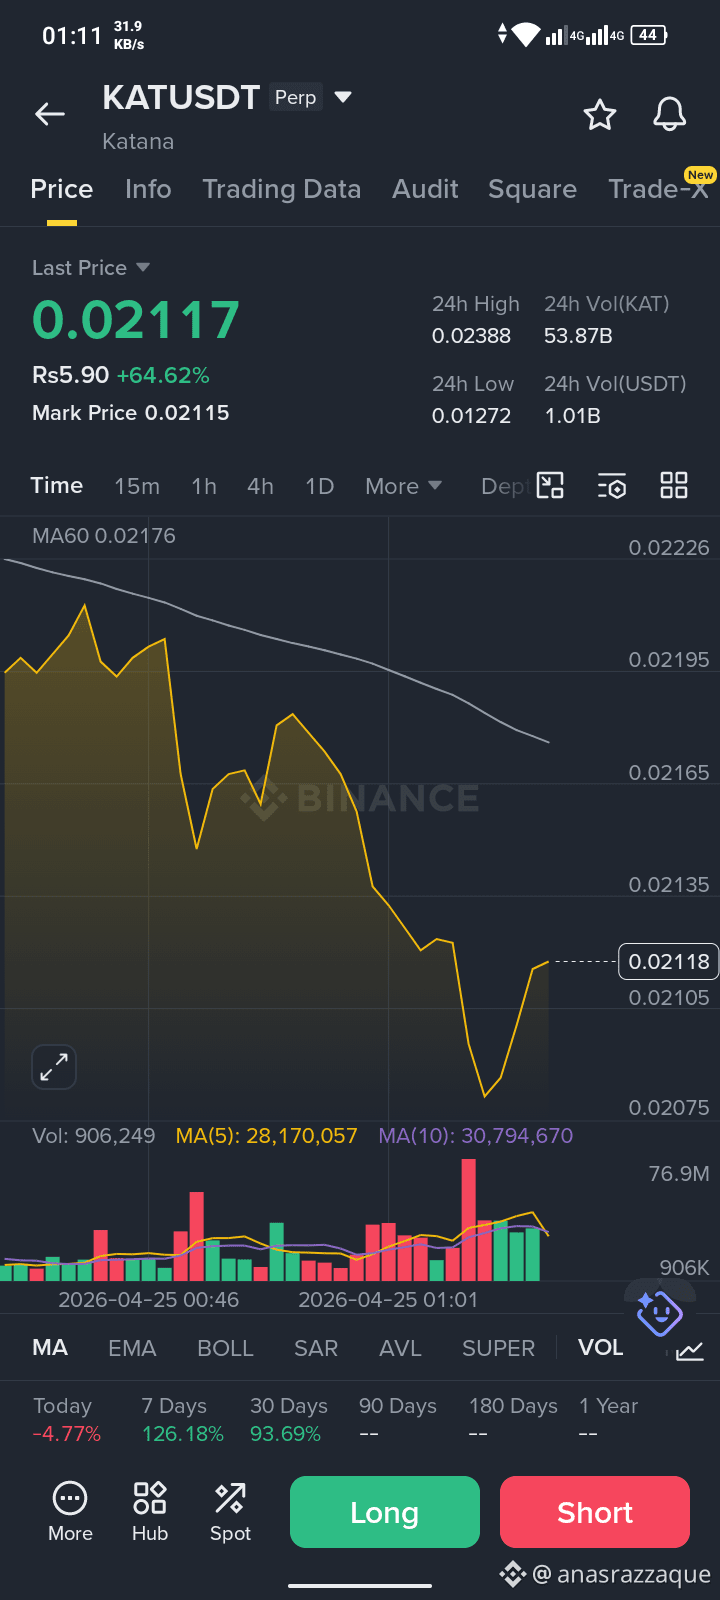720x1600 pixels.
Task: Open chart settings icon beside the grid icon
Action: point(612,486)
